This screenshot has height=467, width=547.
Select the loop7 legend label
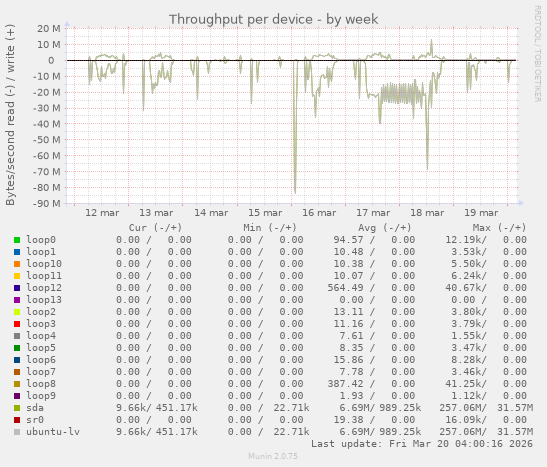pos(41,372)
